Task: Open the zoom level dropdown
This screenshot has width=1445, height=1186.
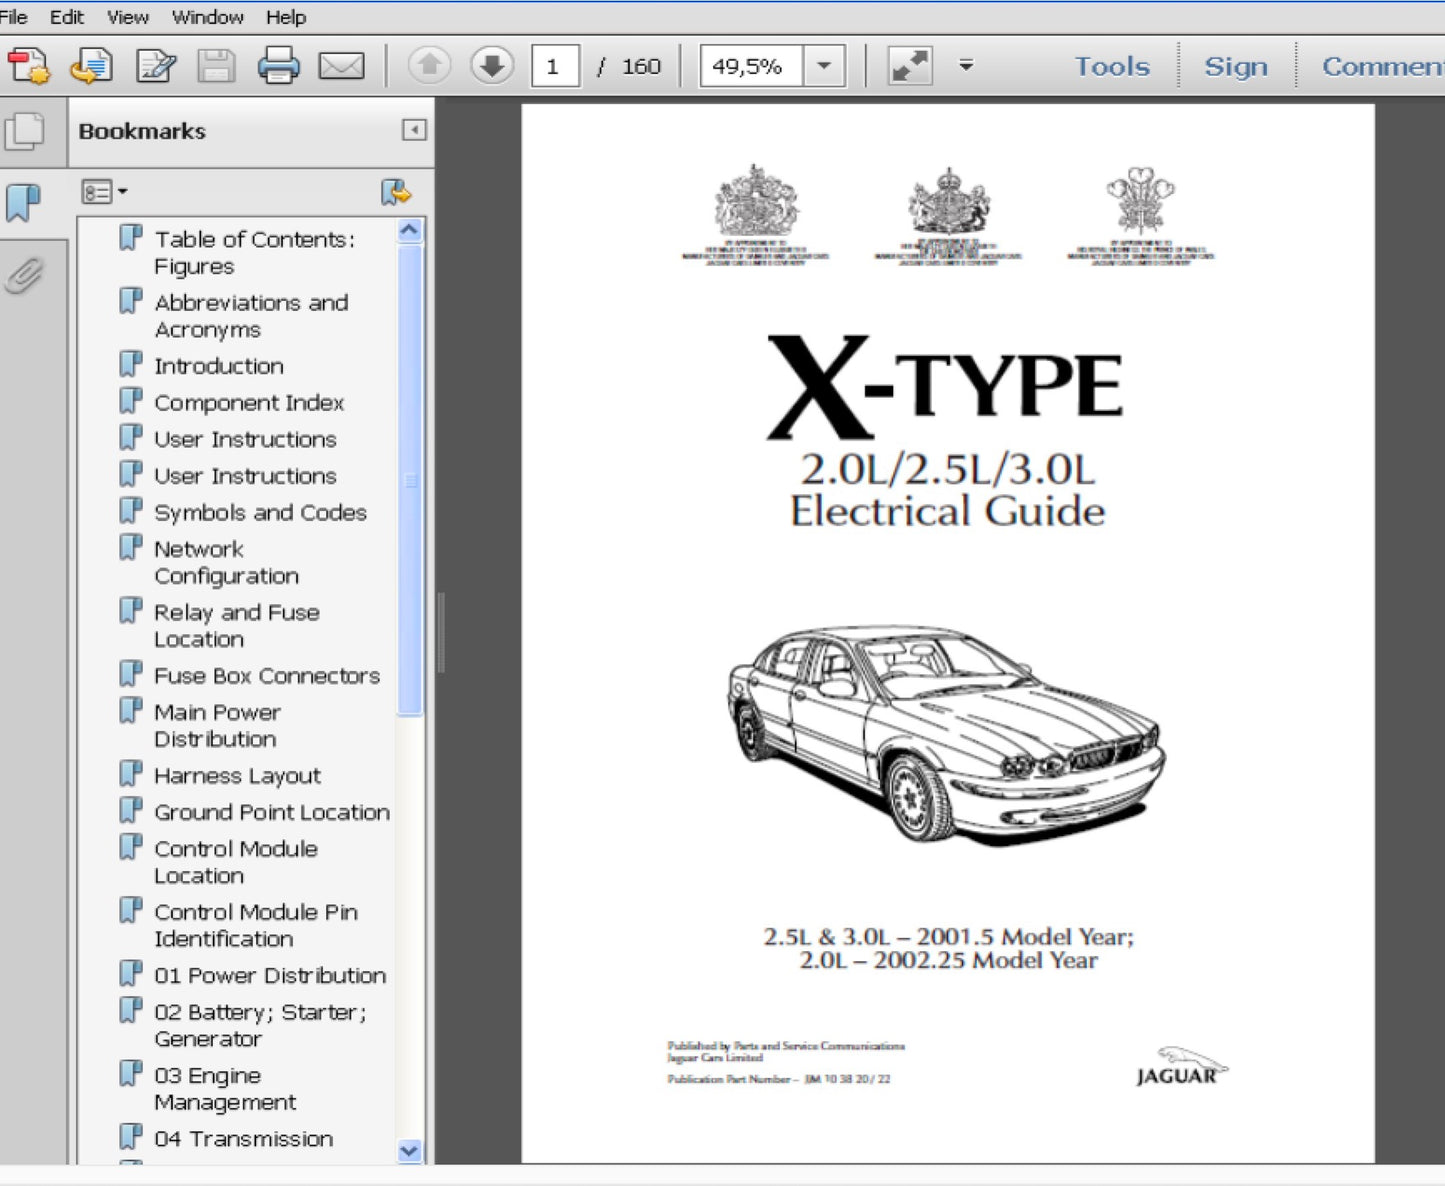Action: click(x=824, y=66)
